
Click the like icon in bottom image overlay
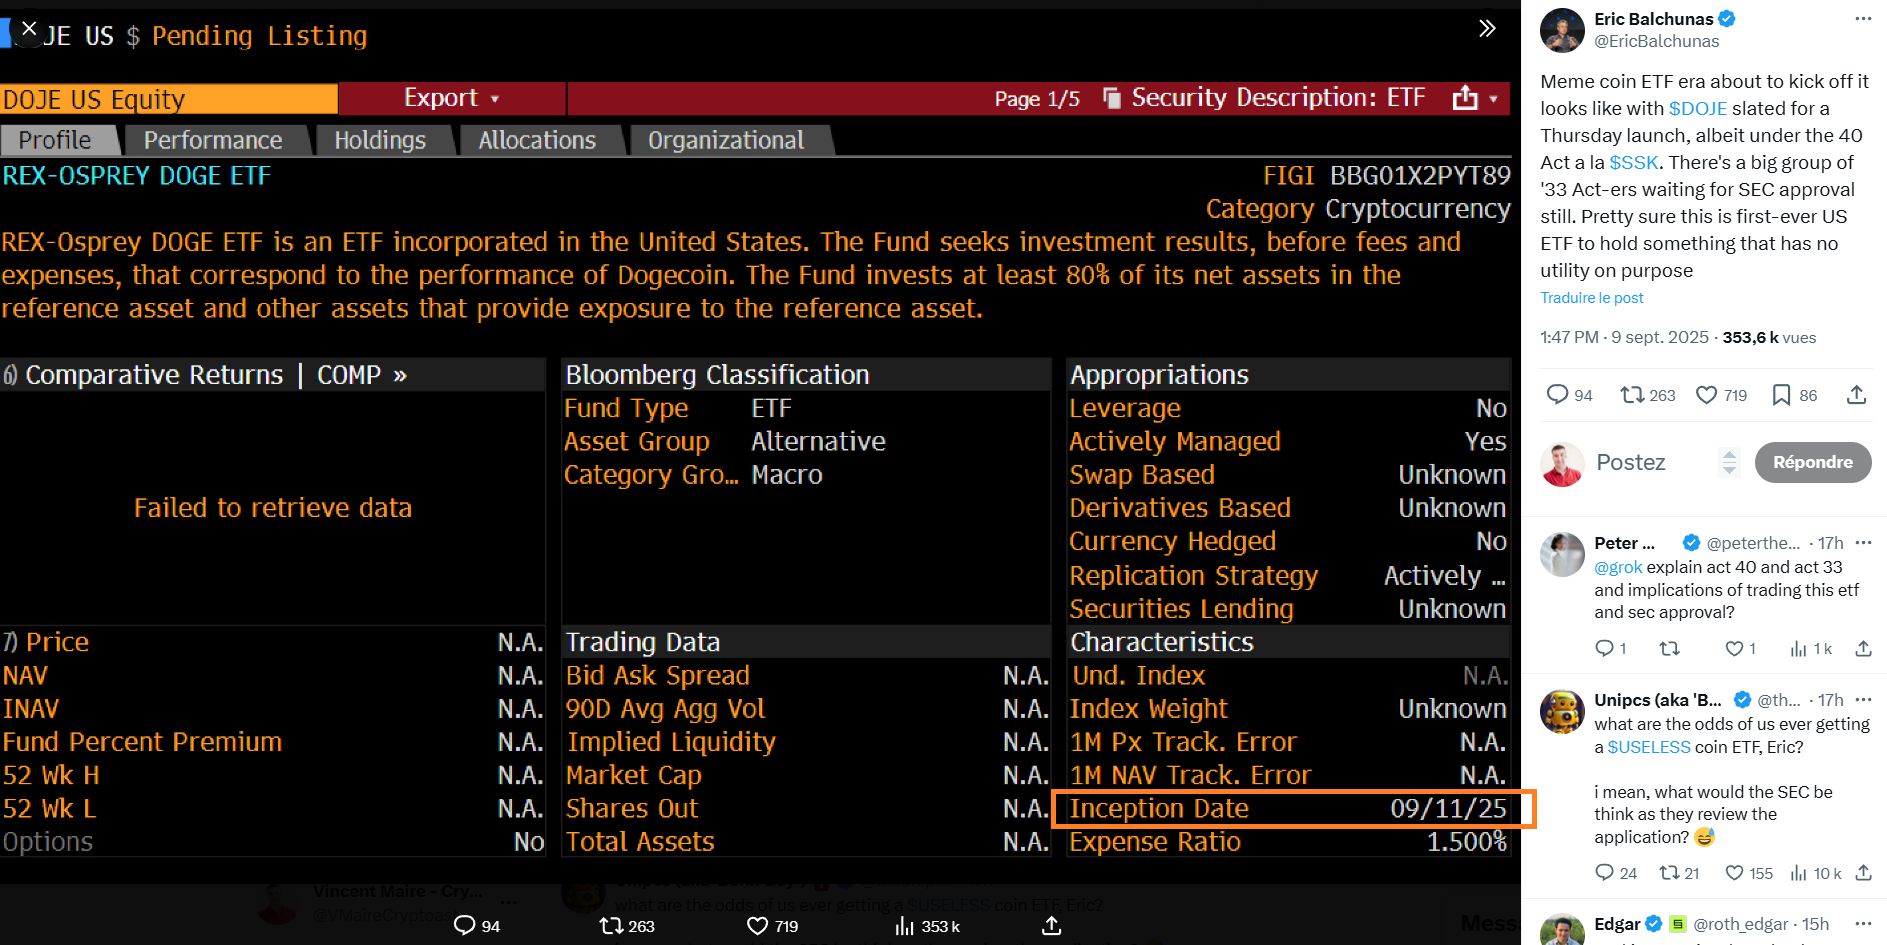coord(758,926)
